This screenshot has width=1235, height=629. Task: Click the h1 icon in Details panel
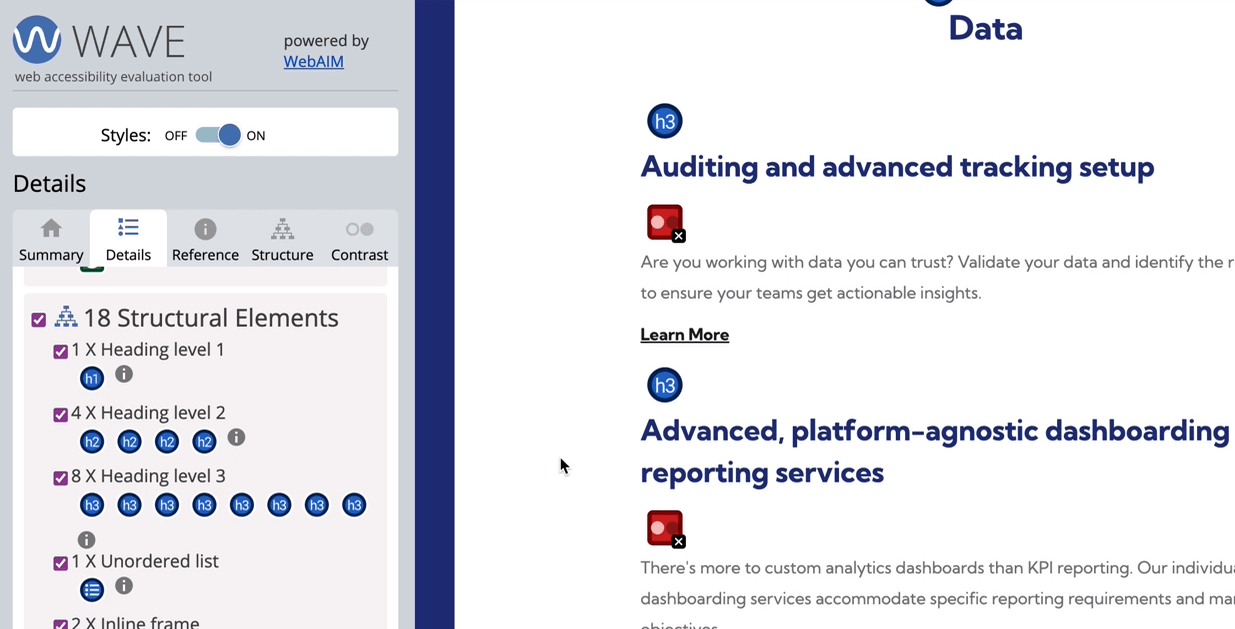[92, 378]
